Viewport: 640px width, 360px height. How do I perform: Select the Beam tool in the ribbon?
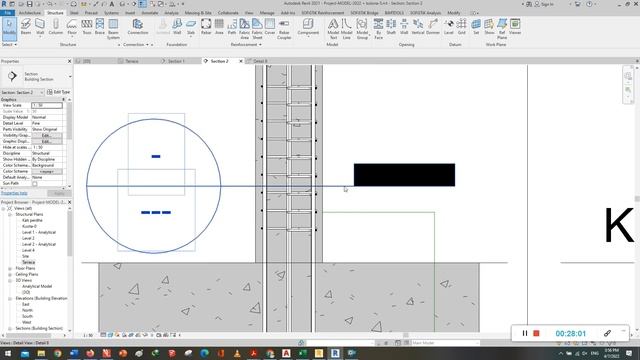click(26, 27)
